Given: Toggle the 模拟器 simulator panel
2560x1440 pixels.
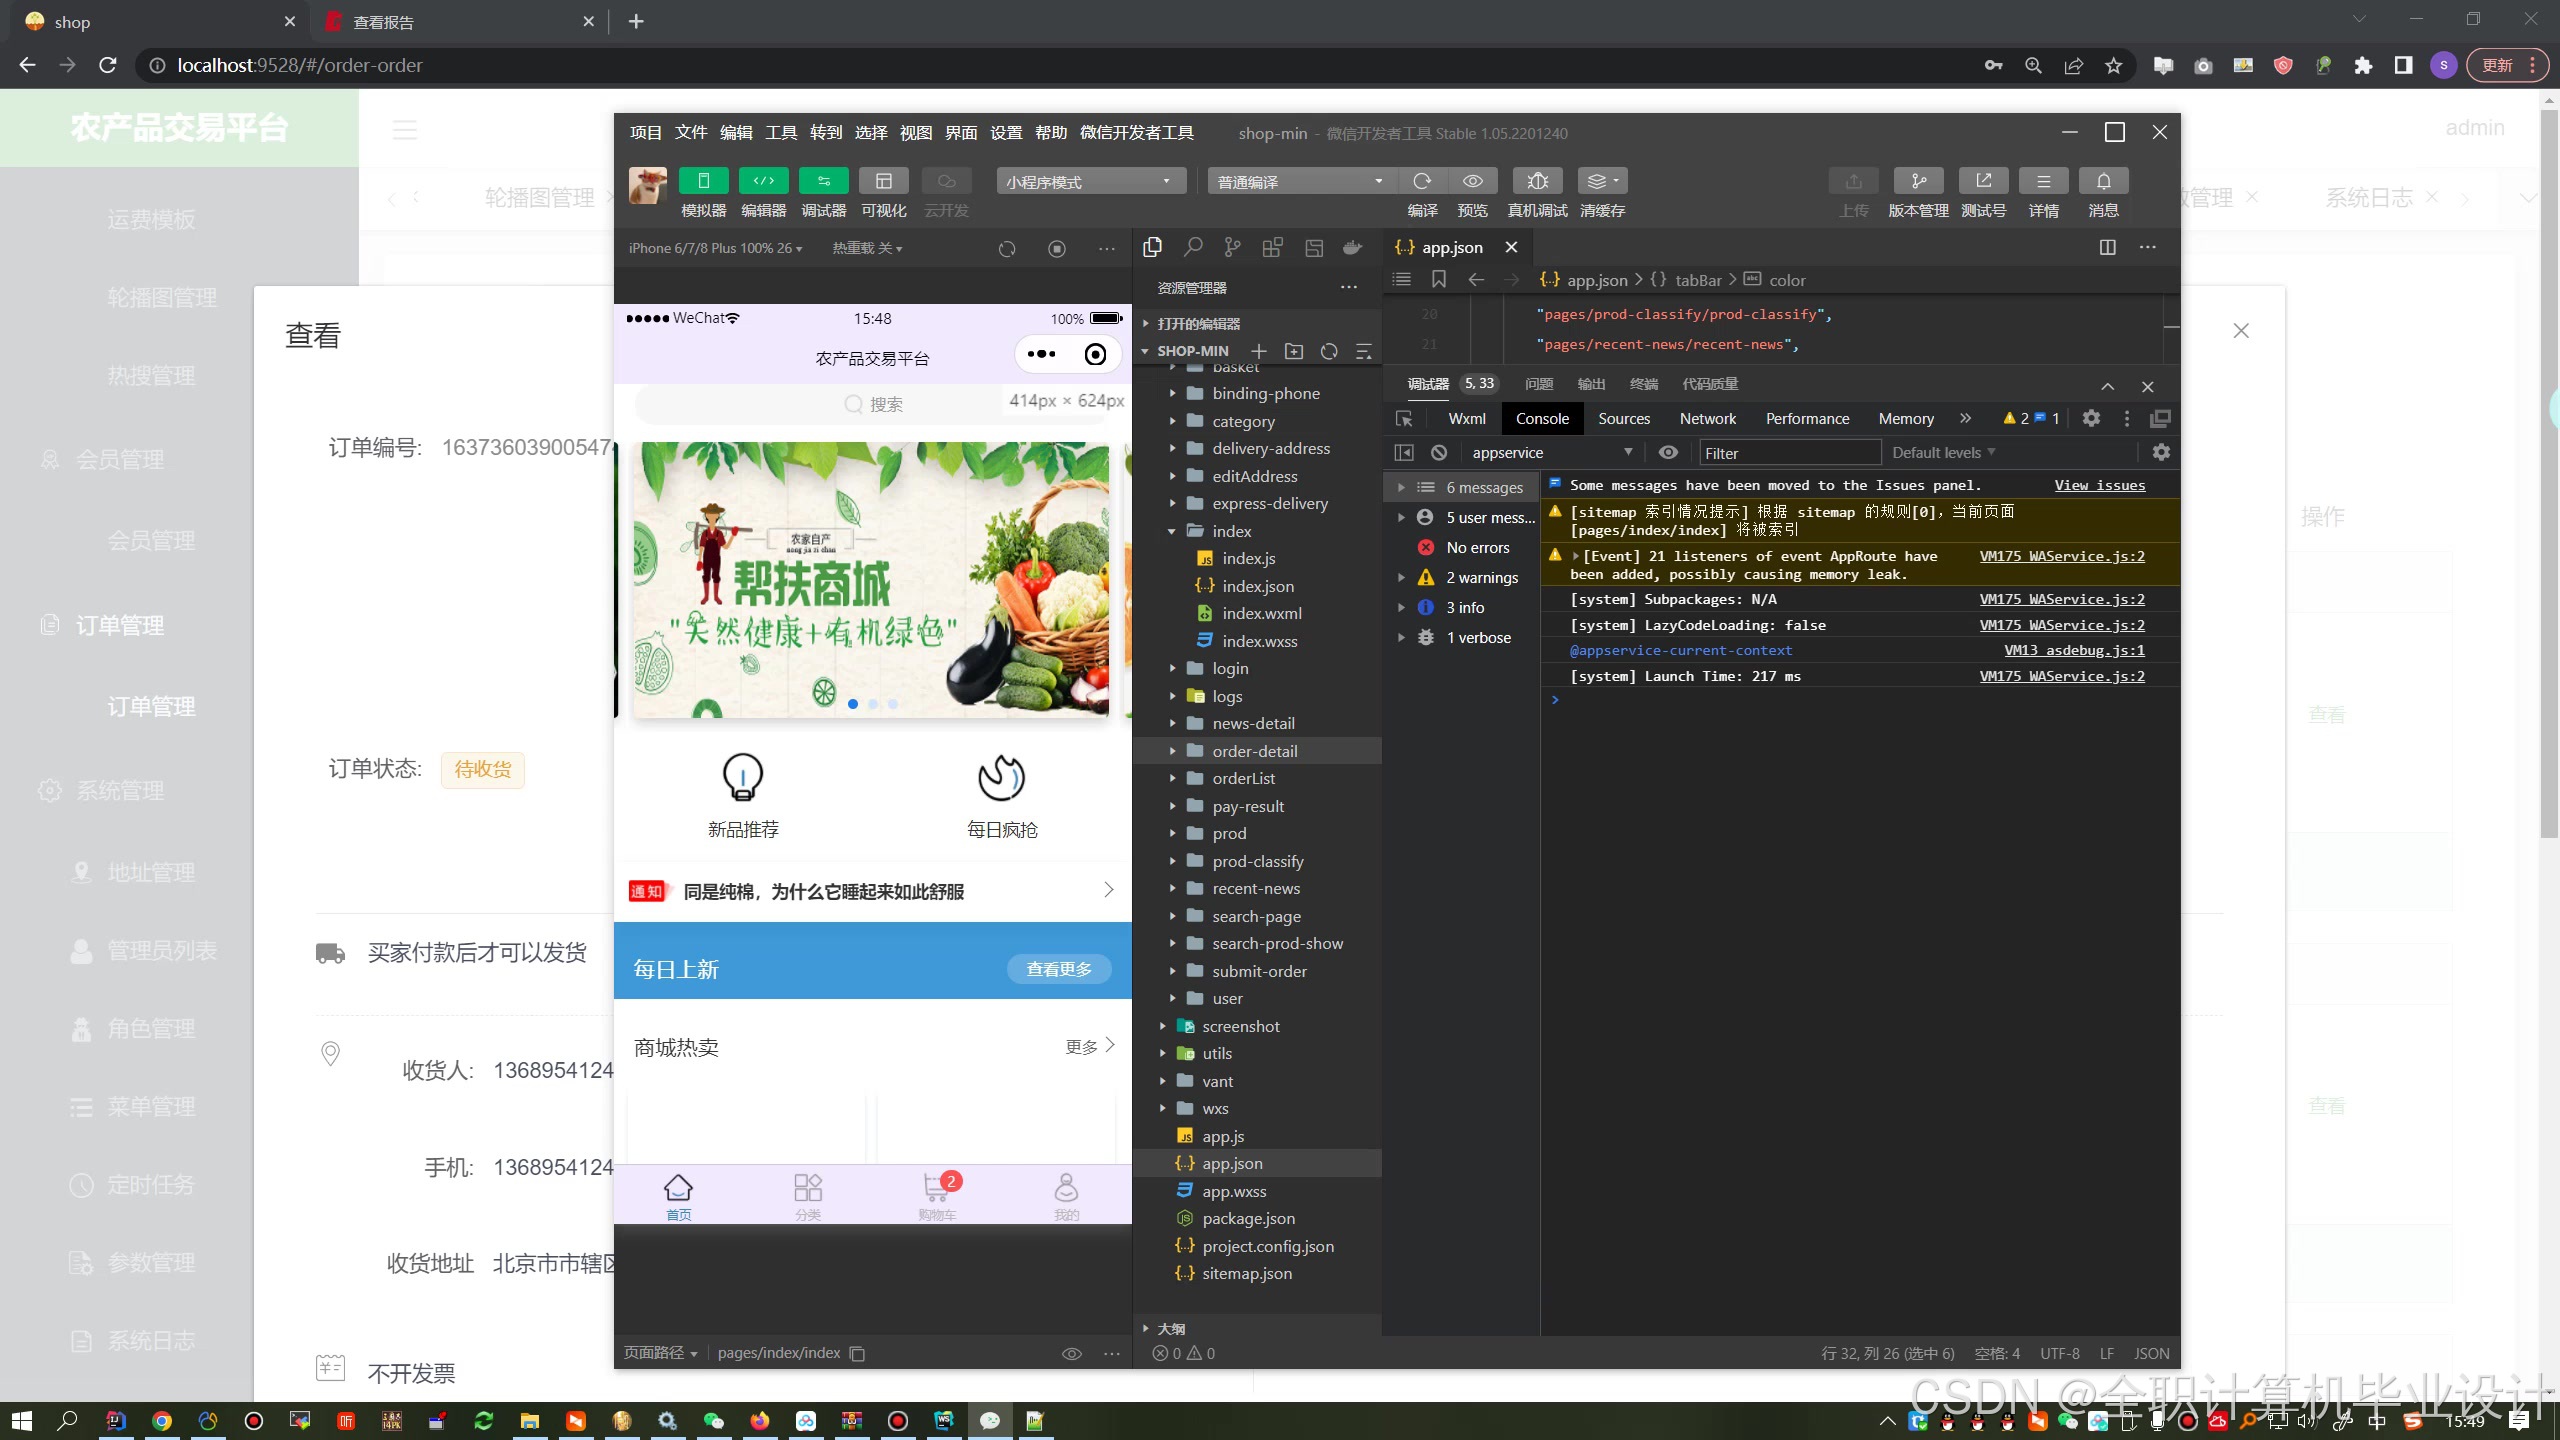Looking at the screenshot, I should (x=703, y=181).
